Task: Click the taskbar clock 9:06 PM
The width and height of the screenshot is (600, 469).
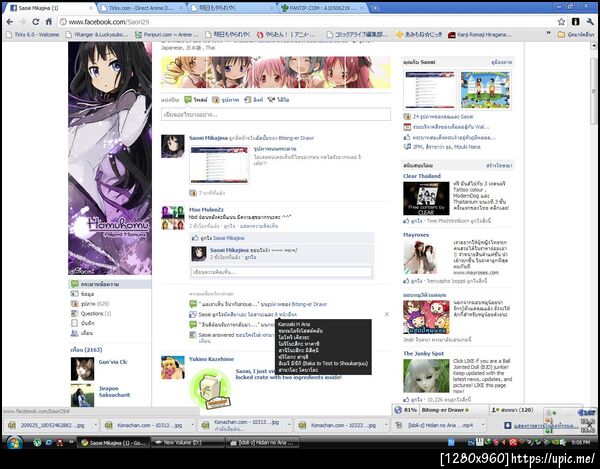Action: click(x=580, y=443)
